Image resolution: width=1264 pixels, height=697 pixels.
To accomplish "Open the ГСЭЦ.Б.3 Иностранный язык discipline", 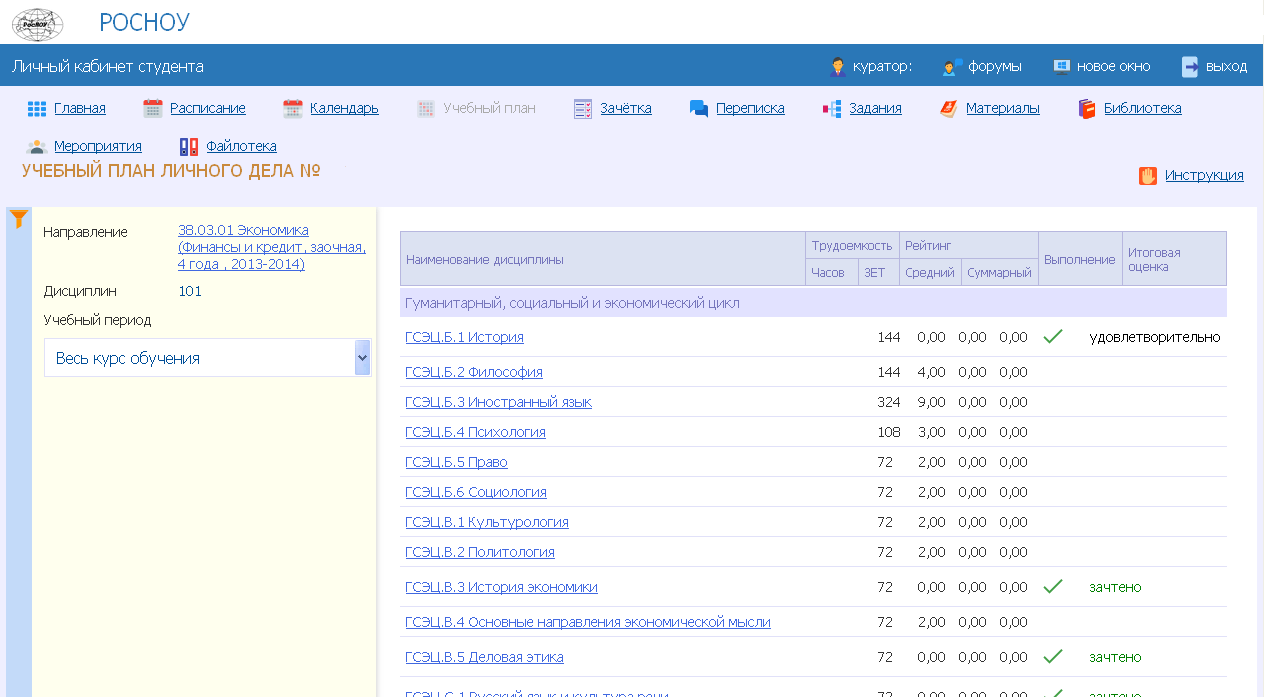I will (498, 402).
